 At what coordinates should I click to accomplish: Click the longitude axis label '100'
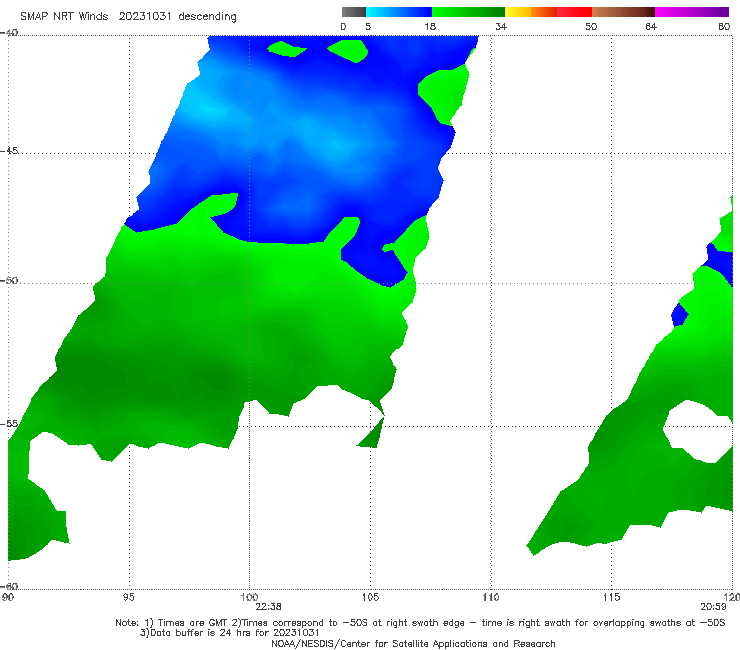point(249,598)
